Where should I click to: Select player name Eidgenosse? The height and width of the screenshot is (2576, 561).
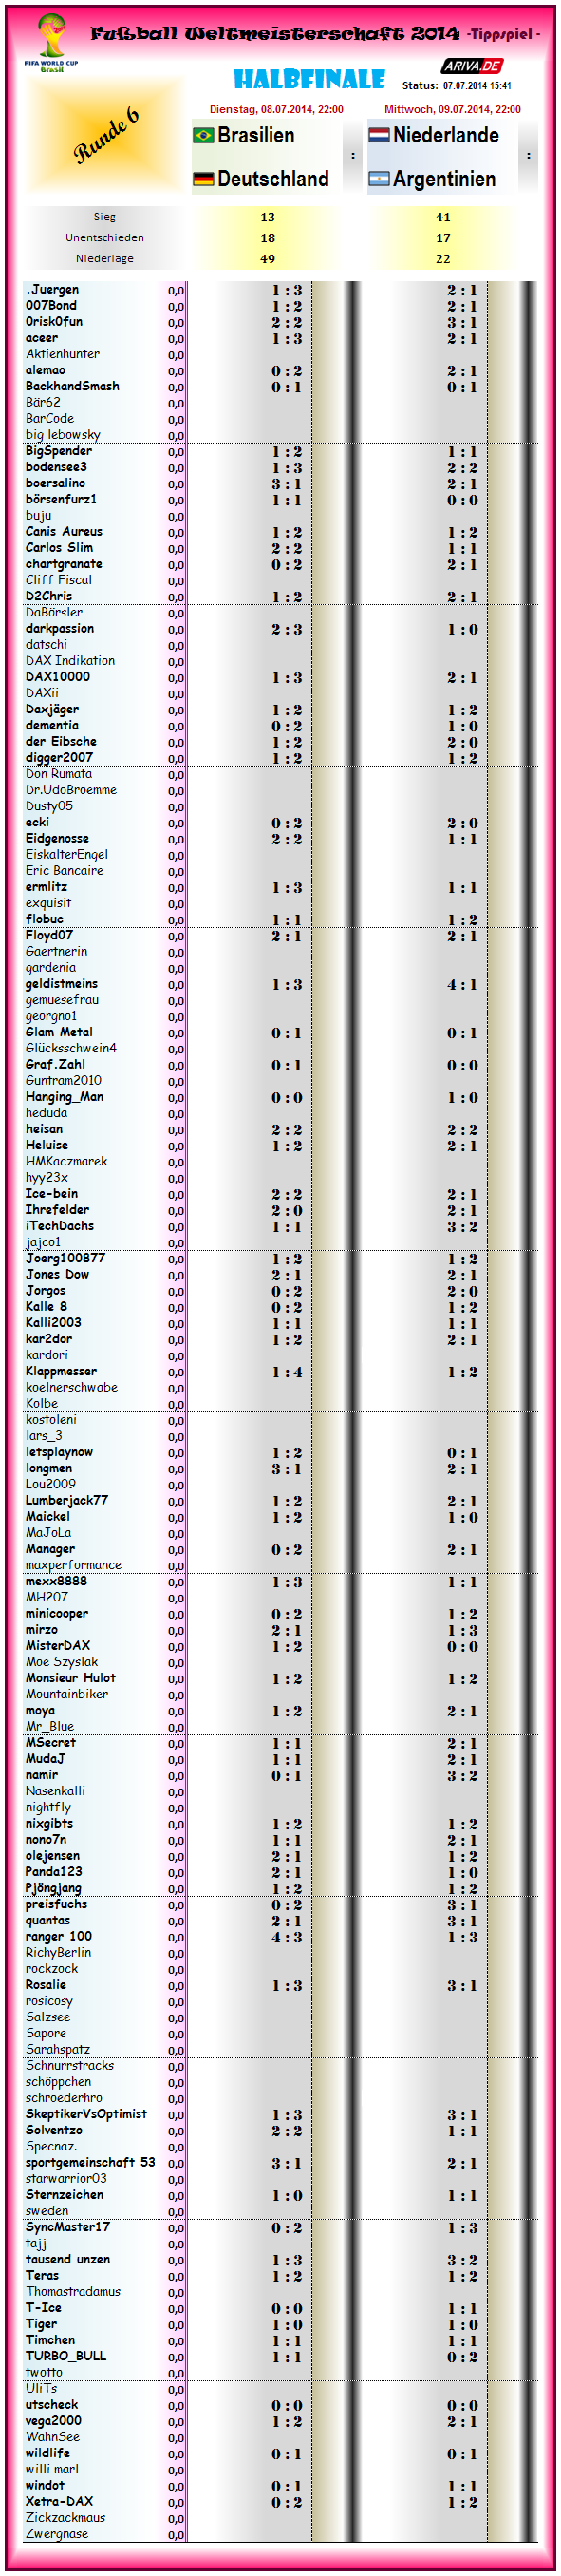coord(57,839)
